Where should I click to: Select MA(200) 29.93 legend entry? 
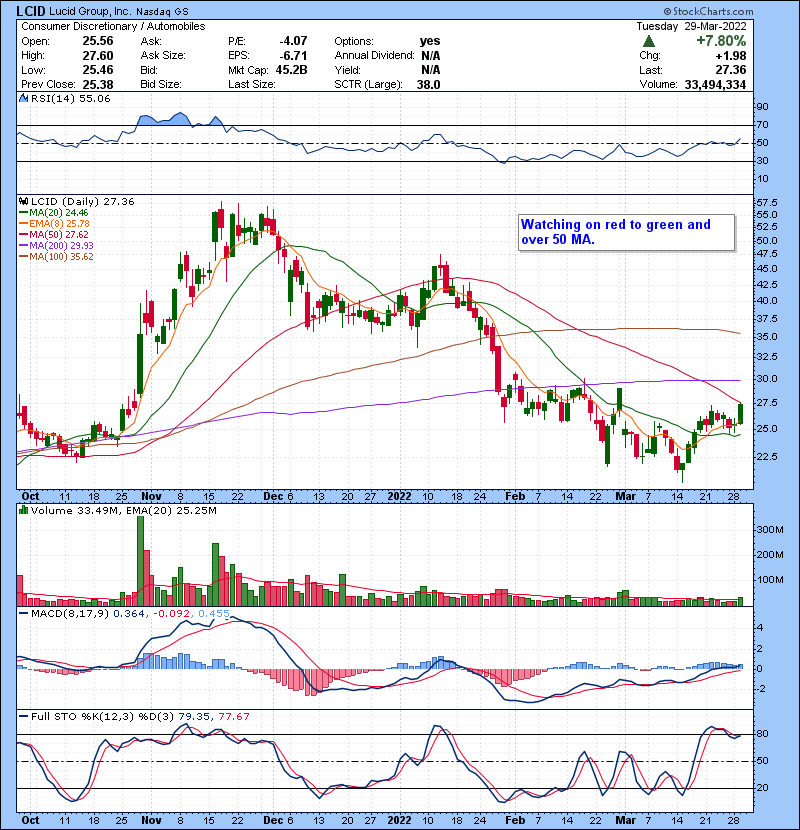click(56, 246)
